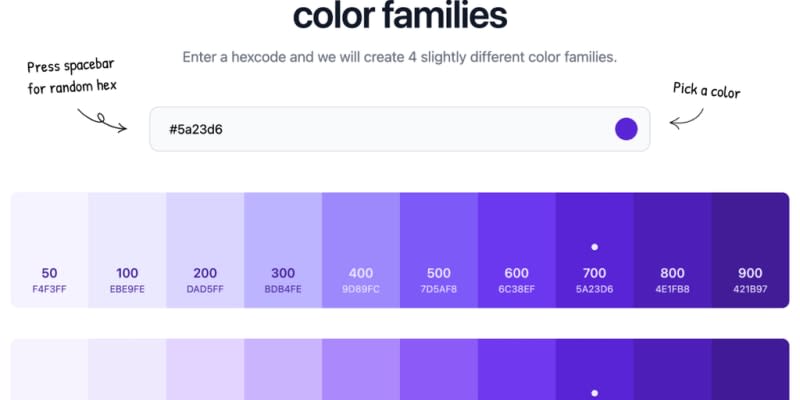
Task: Click the curved arrow beside Pick a color
Action: [x=686, y=119]
